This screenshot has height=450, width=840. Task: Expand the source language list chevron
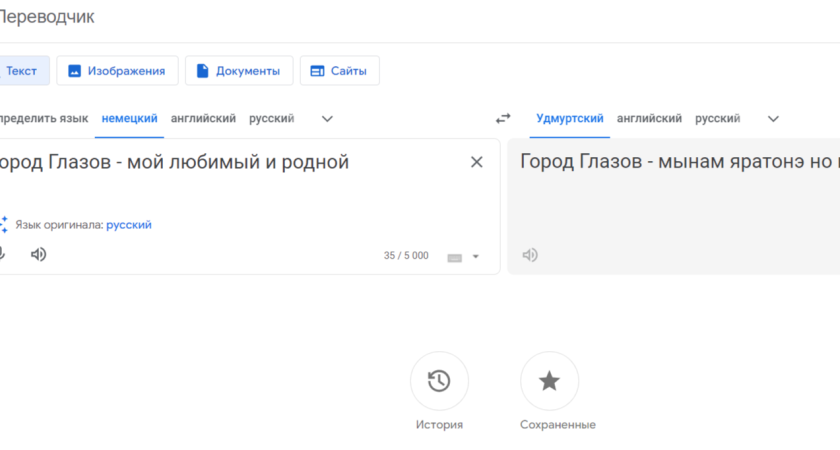point(327,119)
